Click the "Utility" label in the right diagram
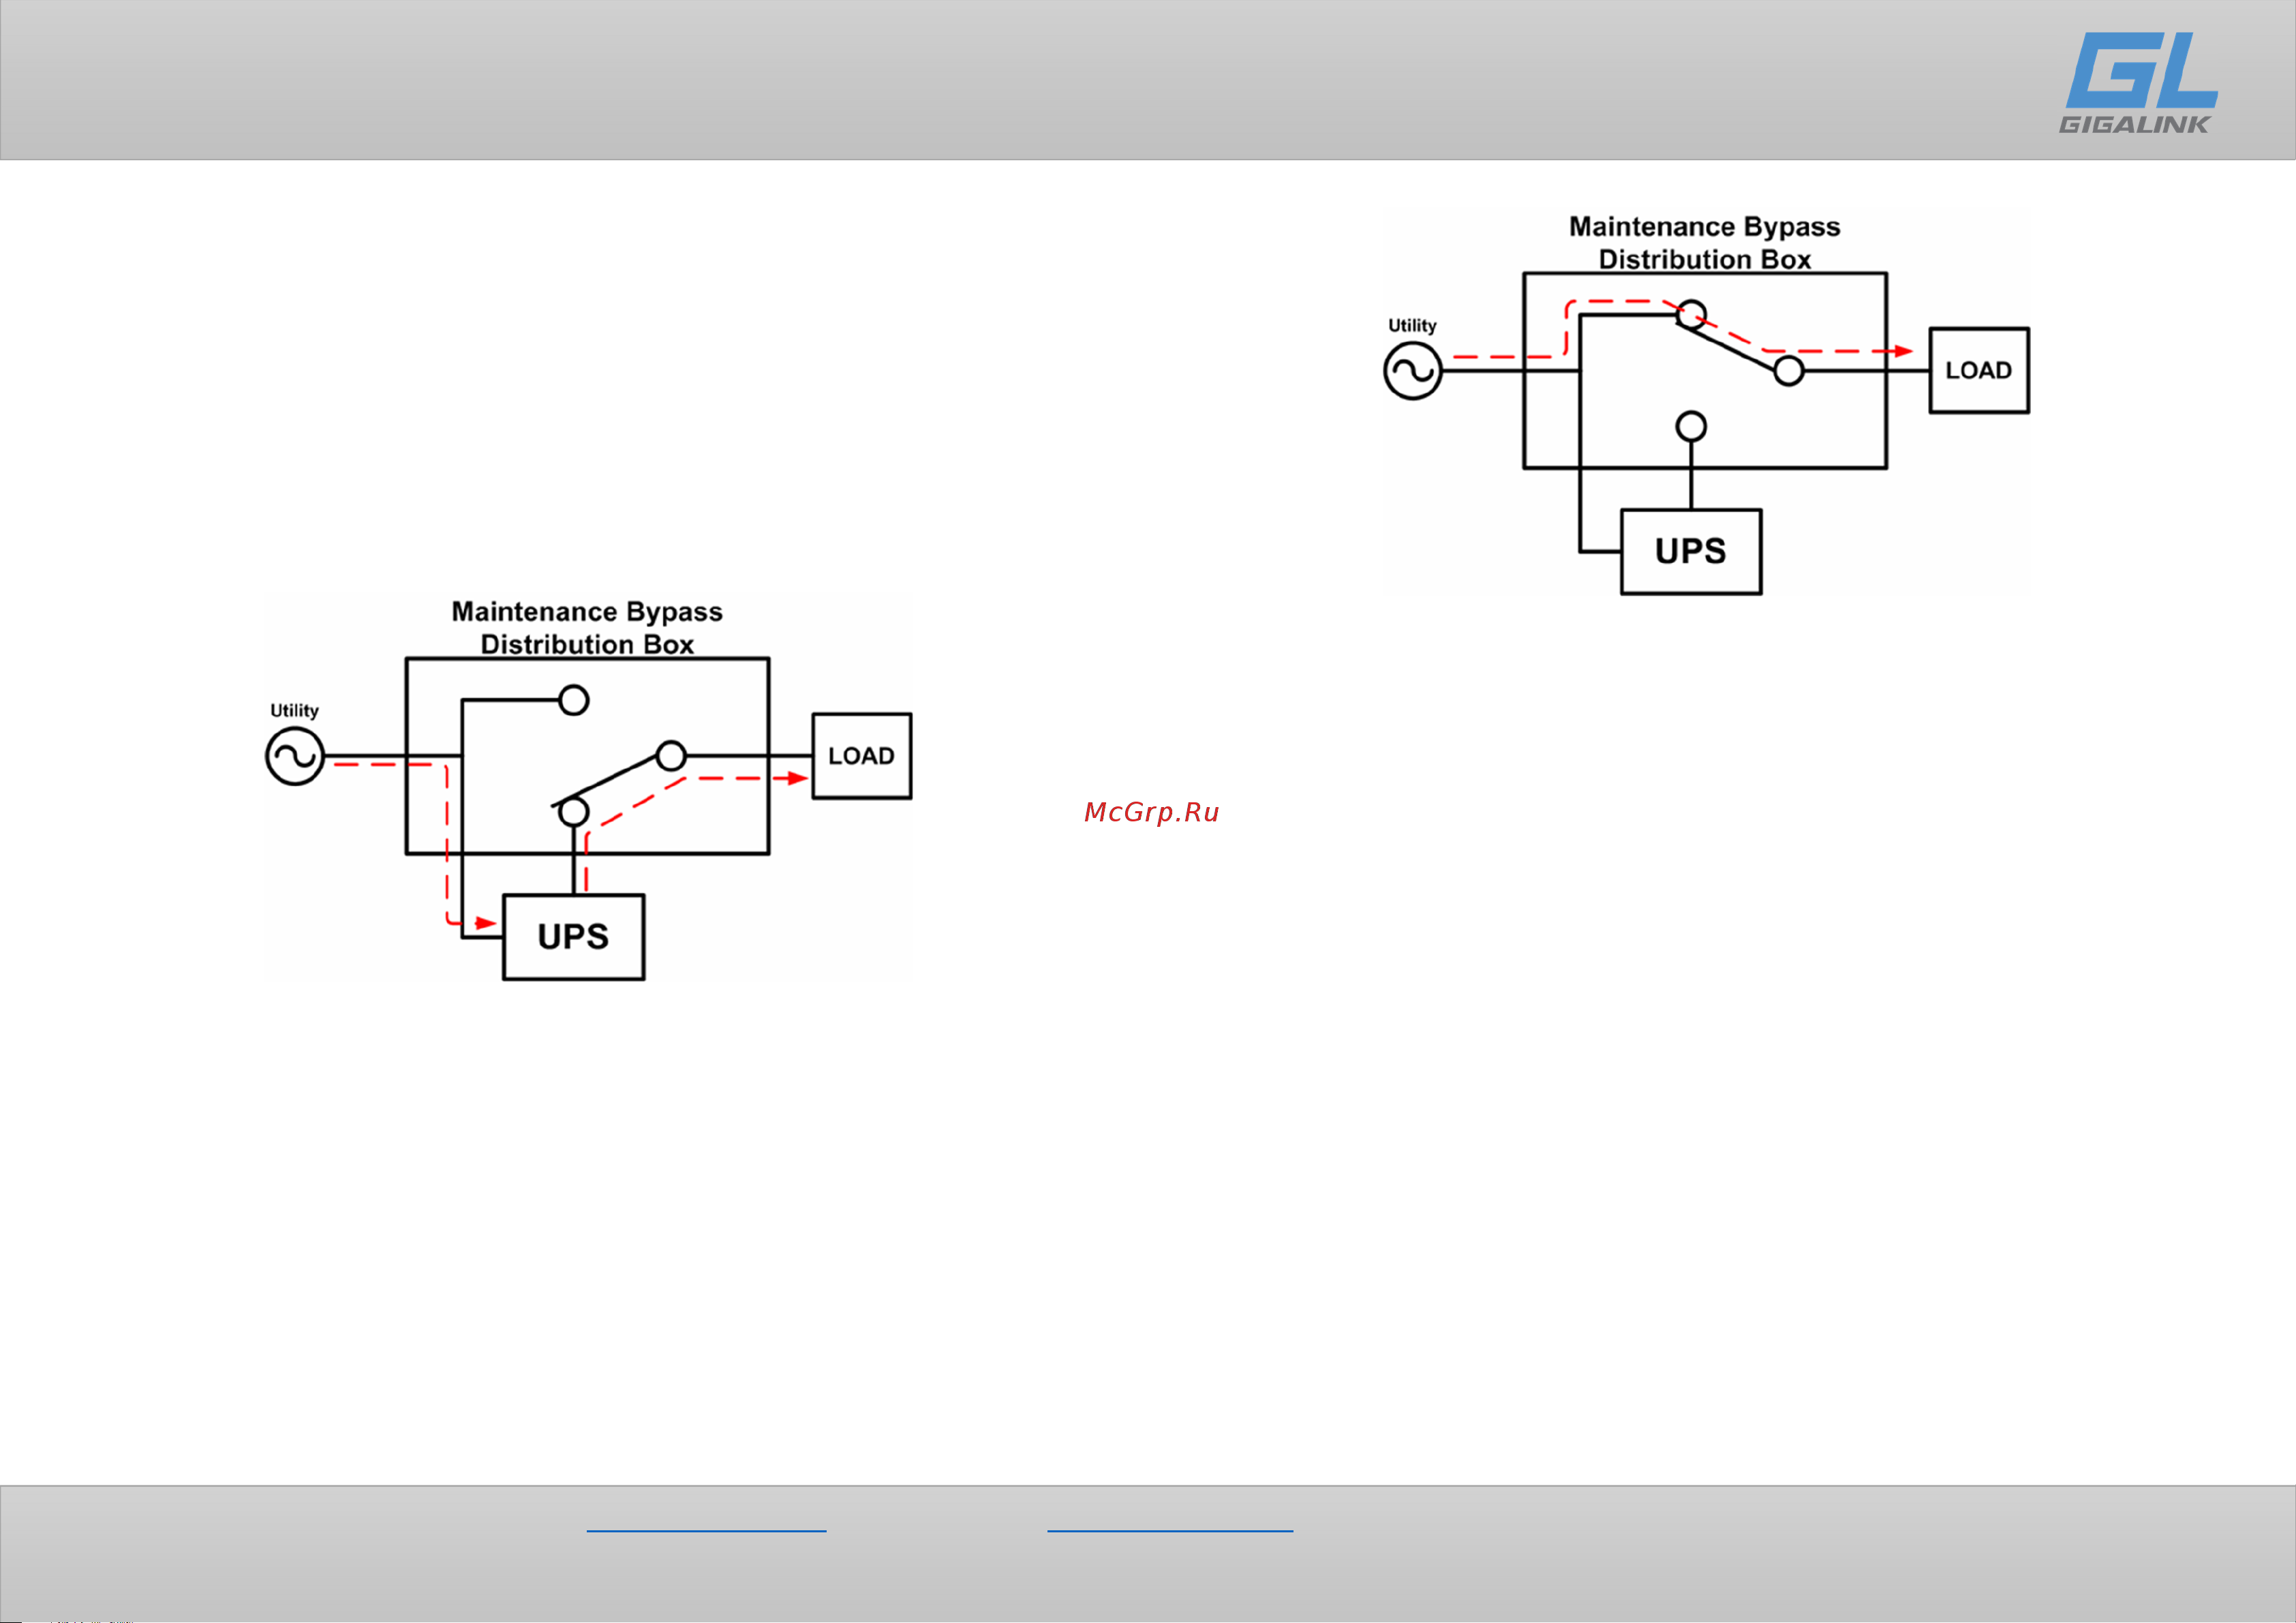2296x1623 pixels. click(1412, 326)
